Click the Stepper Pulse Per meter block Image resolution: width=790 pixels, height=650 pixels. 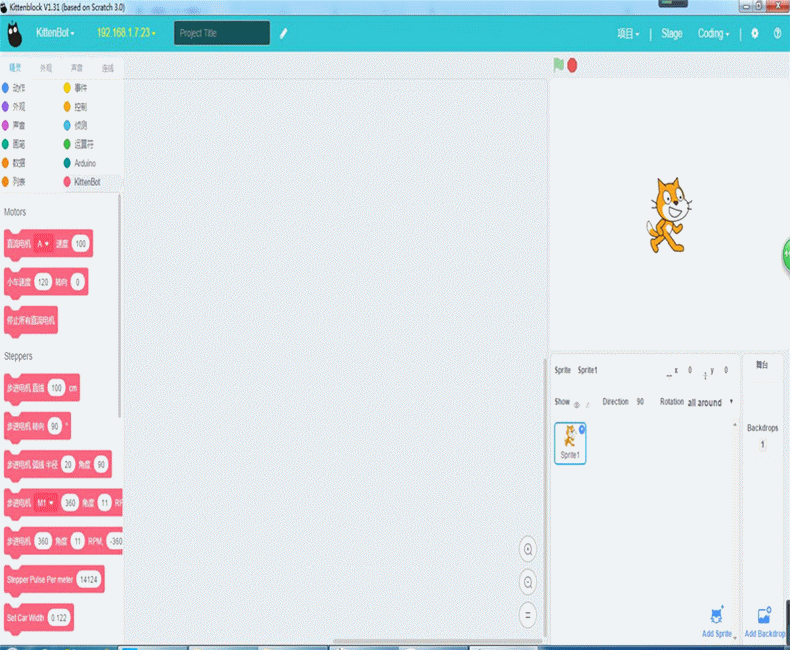54,579
